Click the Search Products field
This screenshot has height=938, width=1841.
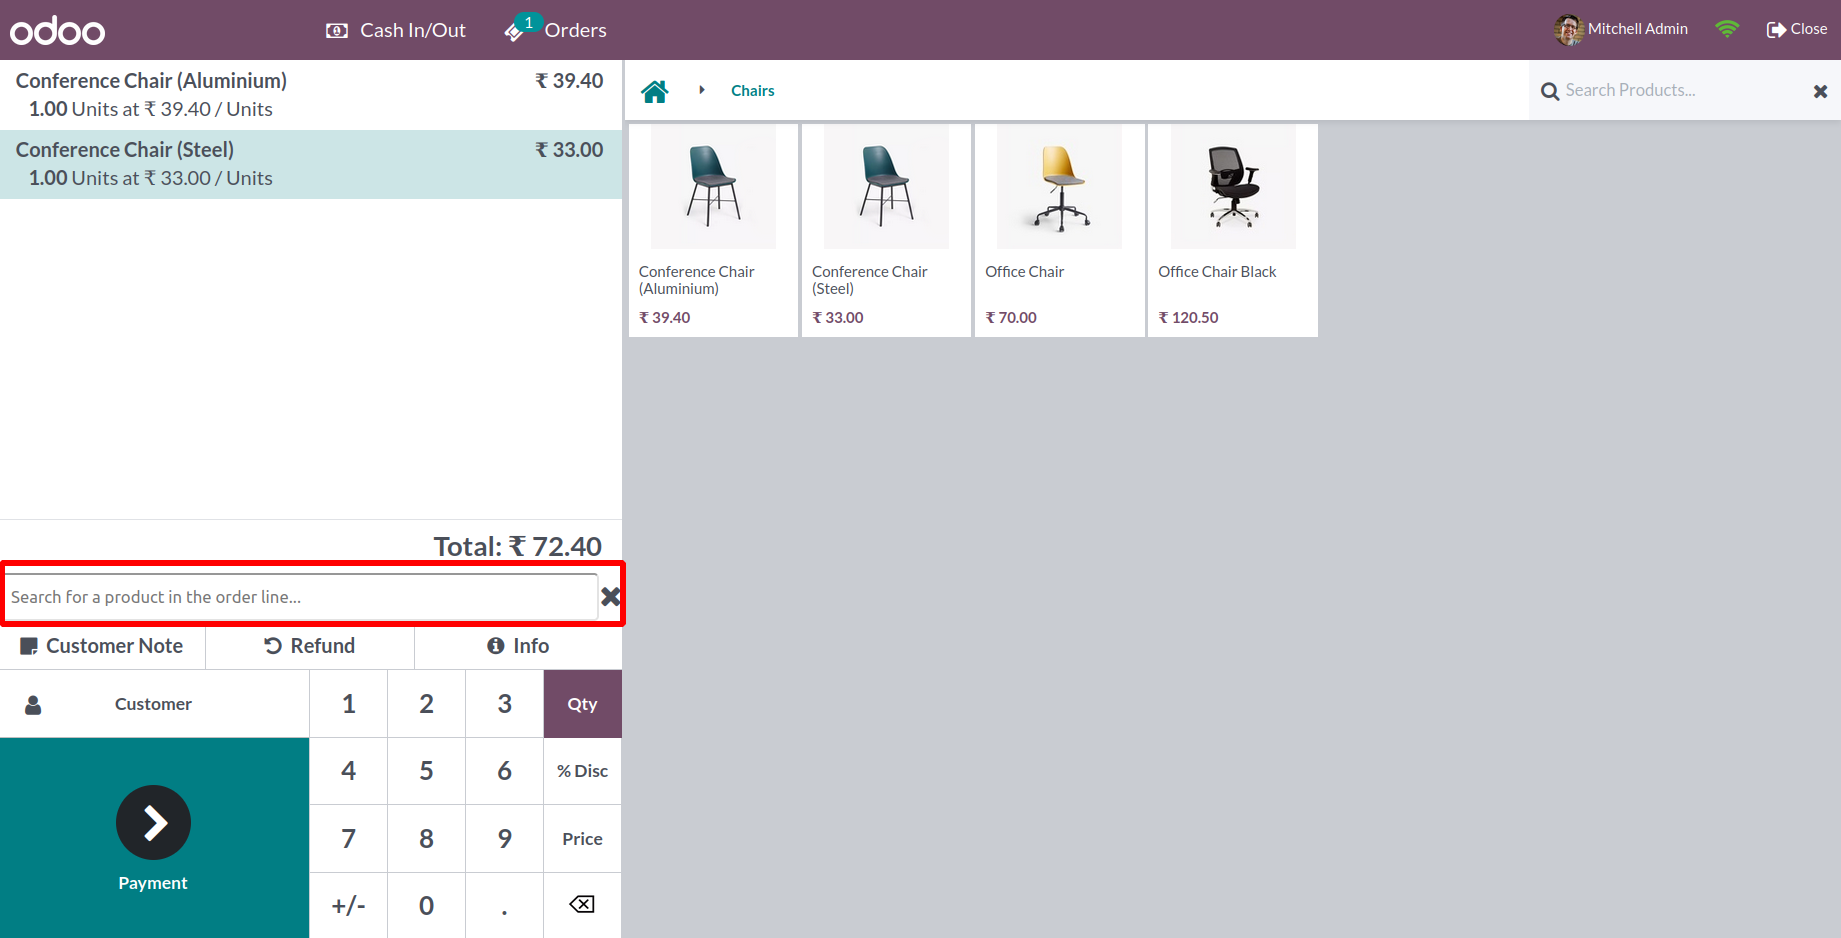coord(1685,90)
